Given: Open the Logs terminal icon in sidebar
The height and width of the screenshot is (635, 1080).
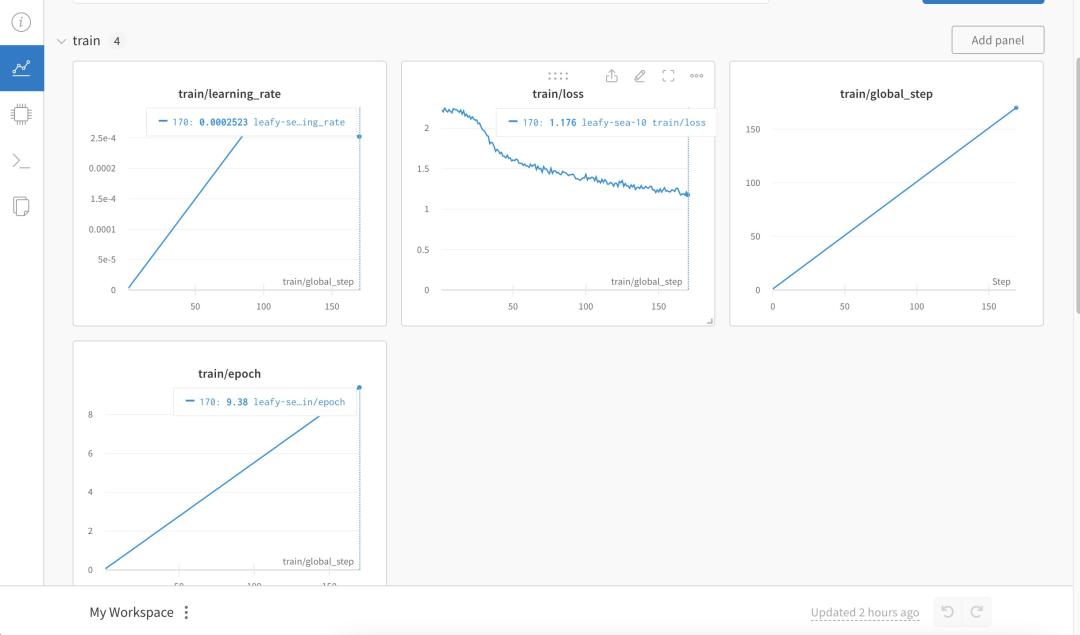Looking at the screenshot, I should pyautogui.click(x=21, y=160).
